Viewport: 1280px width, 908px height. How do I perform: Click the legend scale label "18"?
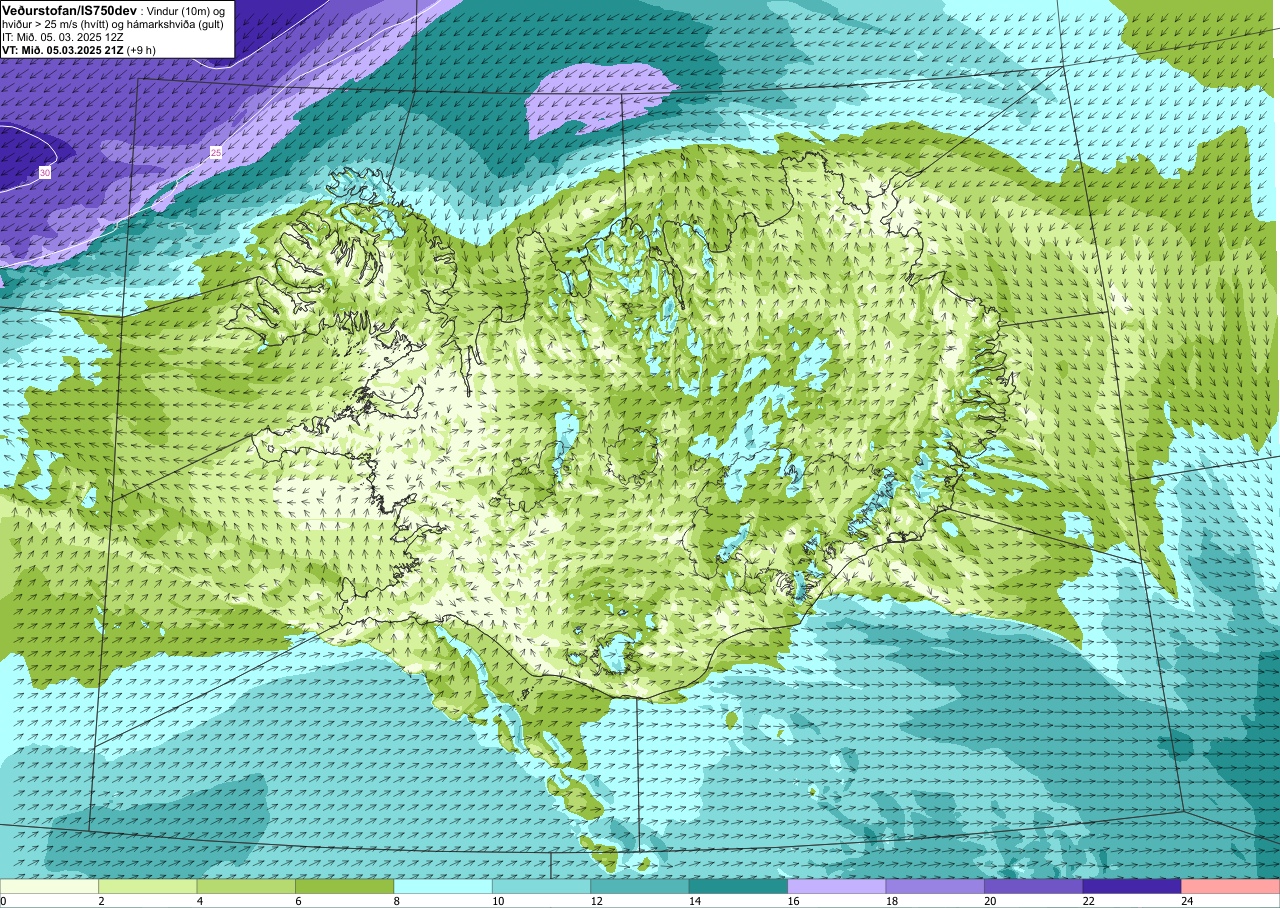[x=892, y=901]
